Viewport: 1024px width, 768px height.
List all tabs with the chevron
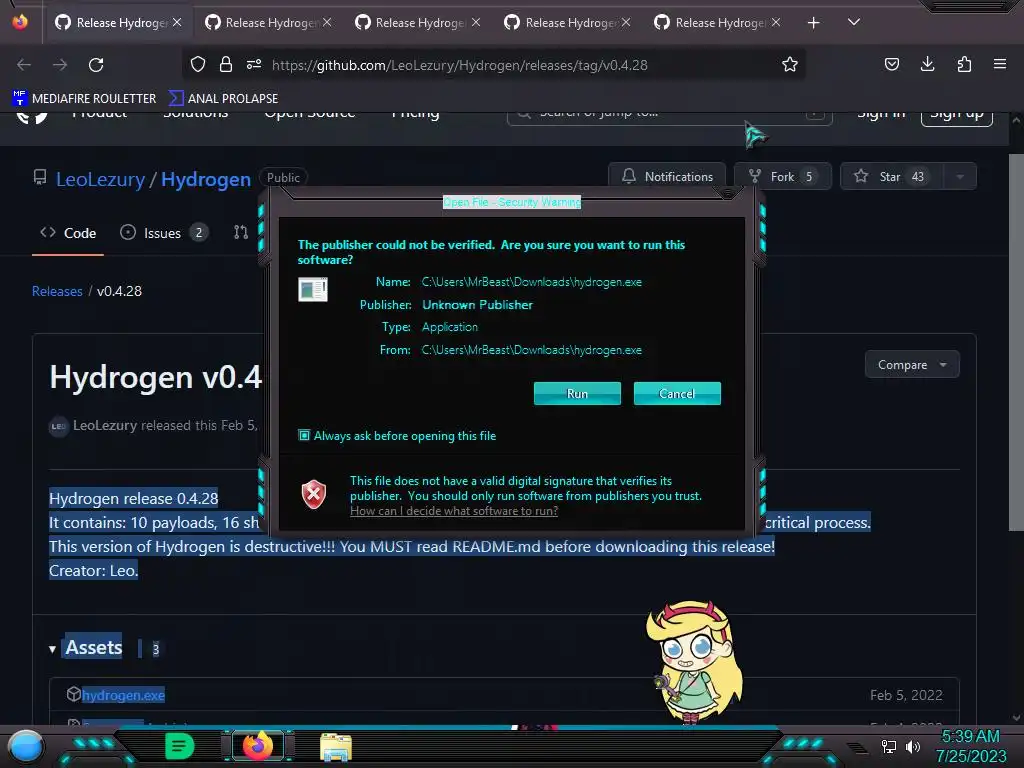click(x=854, y=22)
